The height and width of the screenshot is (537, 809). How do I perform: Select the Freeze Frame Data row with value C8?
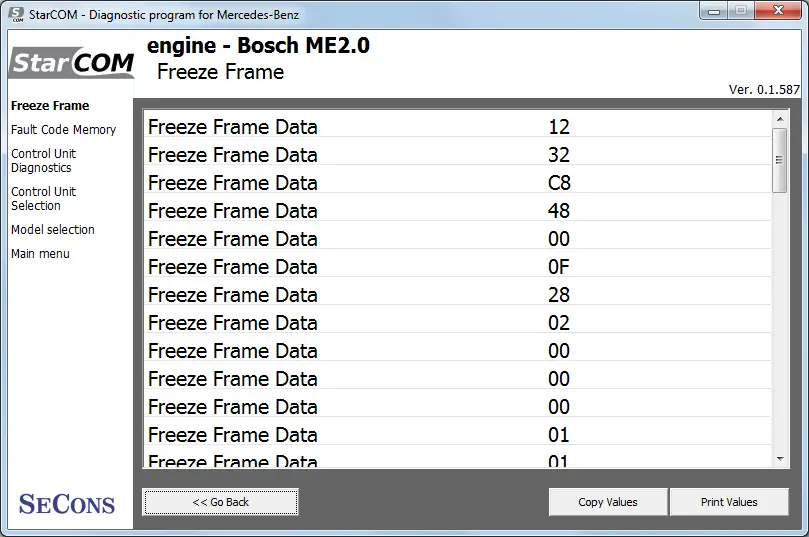pyautogui.click(x=458, y=183)
